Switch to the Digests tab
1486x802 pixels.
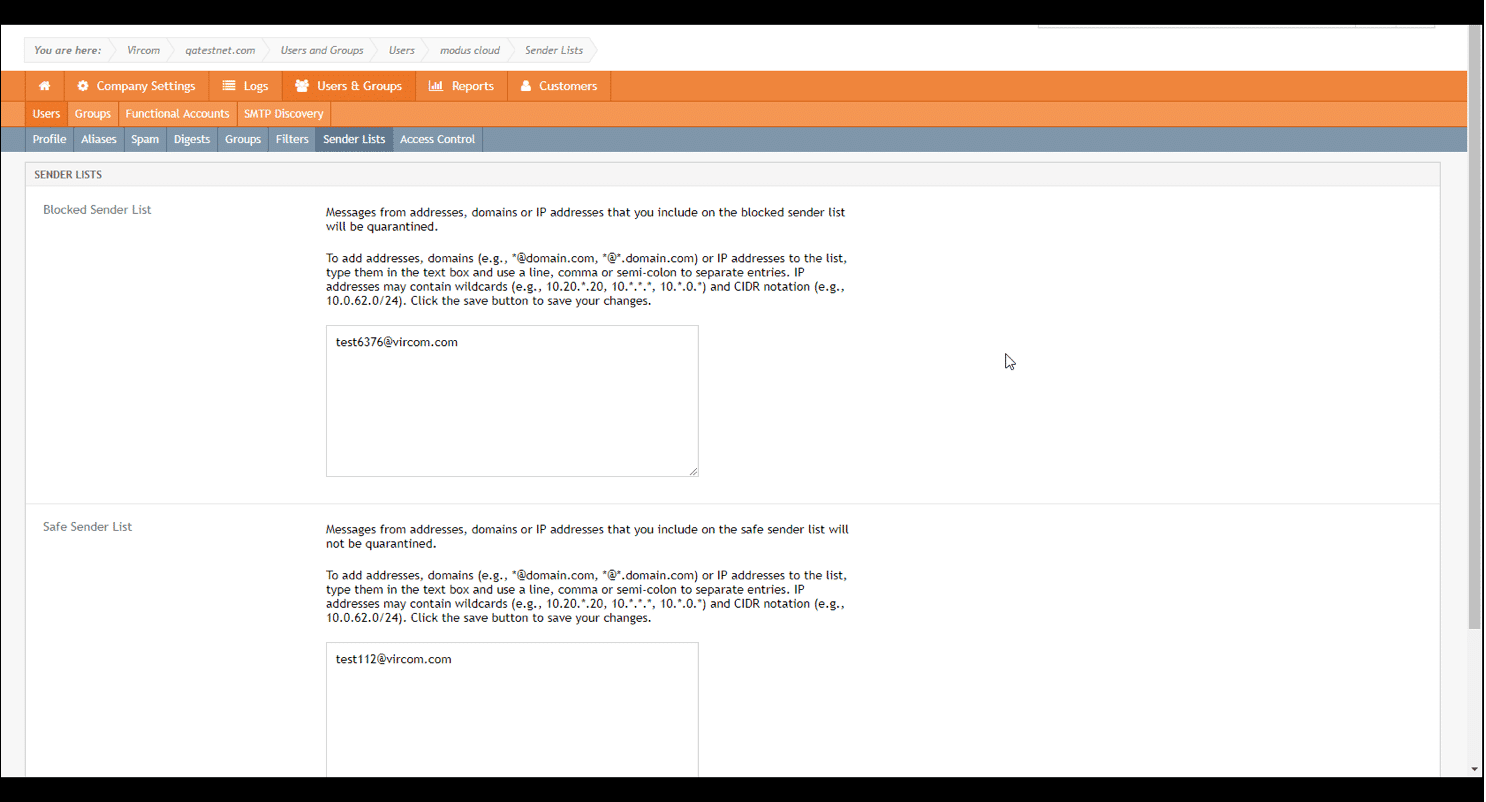tap(192, 139)
